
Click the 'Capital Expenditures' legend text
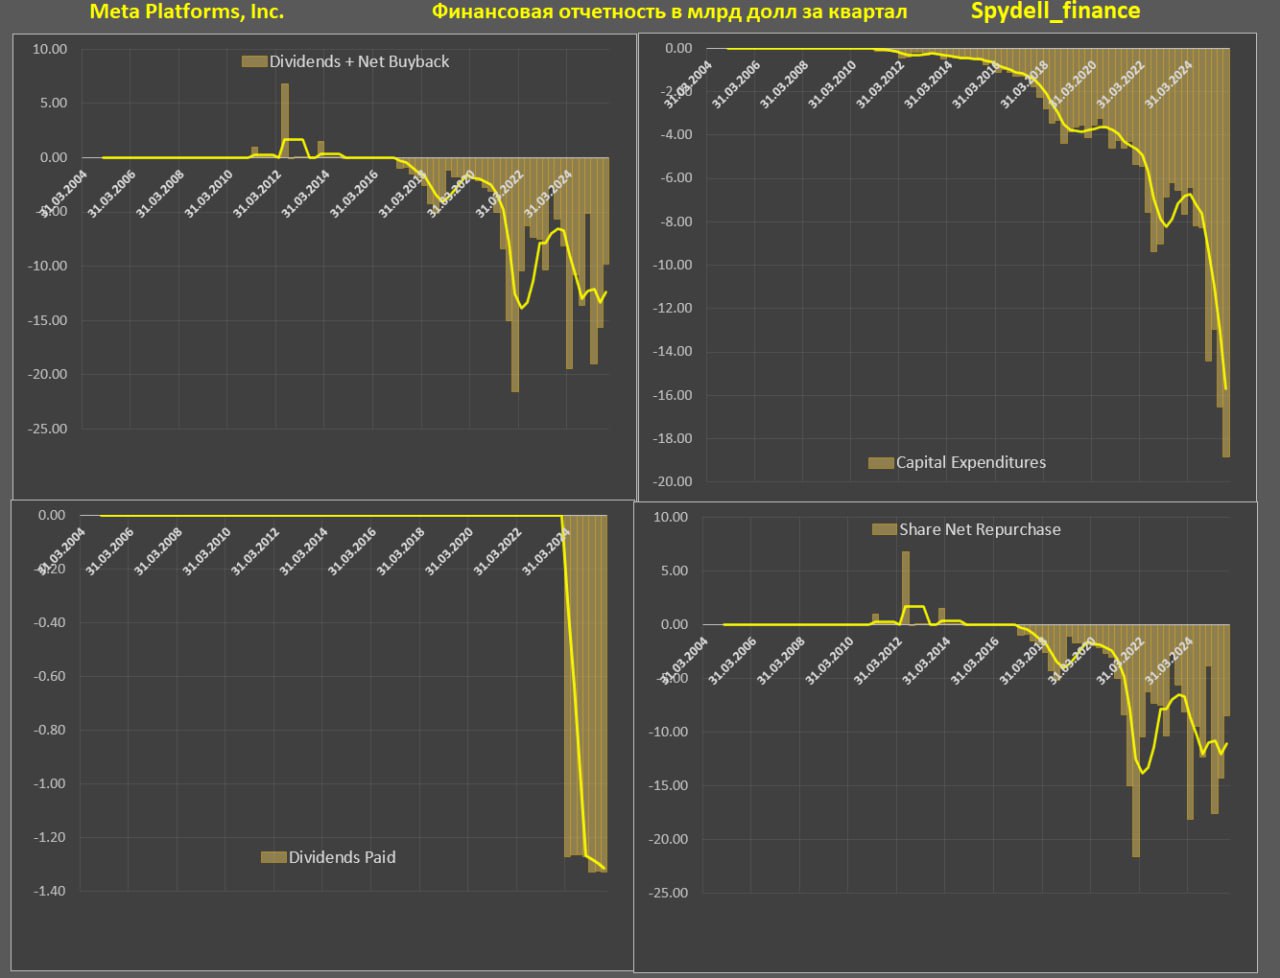coord(970,463)
